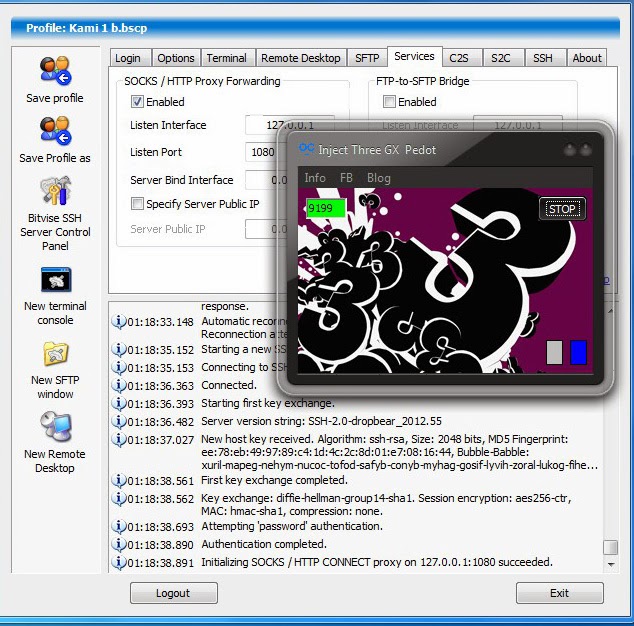This screenshot has width=634, height=626.
Task: Click 'Server version string: SSH-2.0-dropbear_2012.55' log text
Action: 321,421
